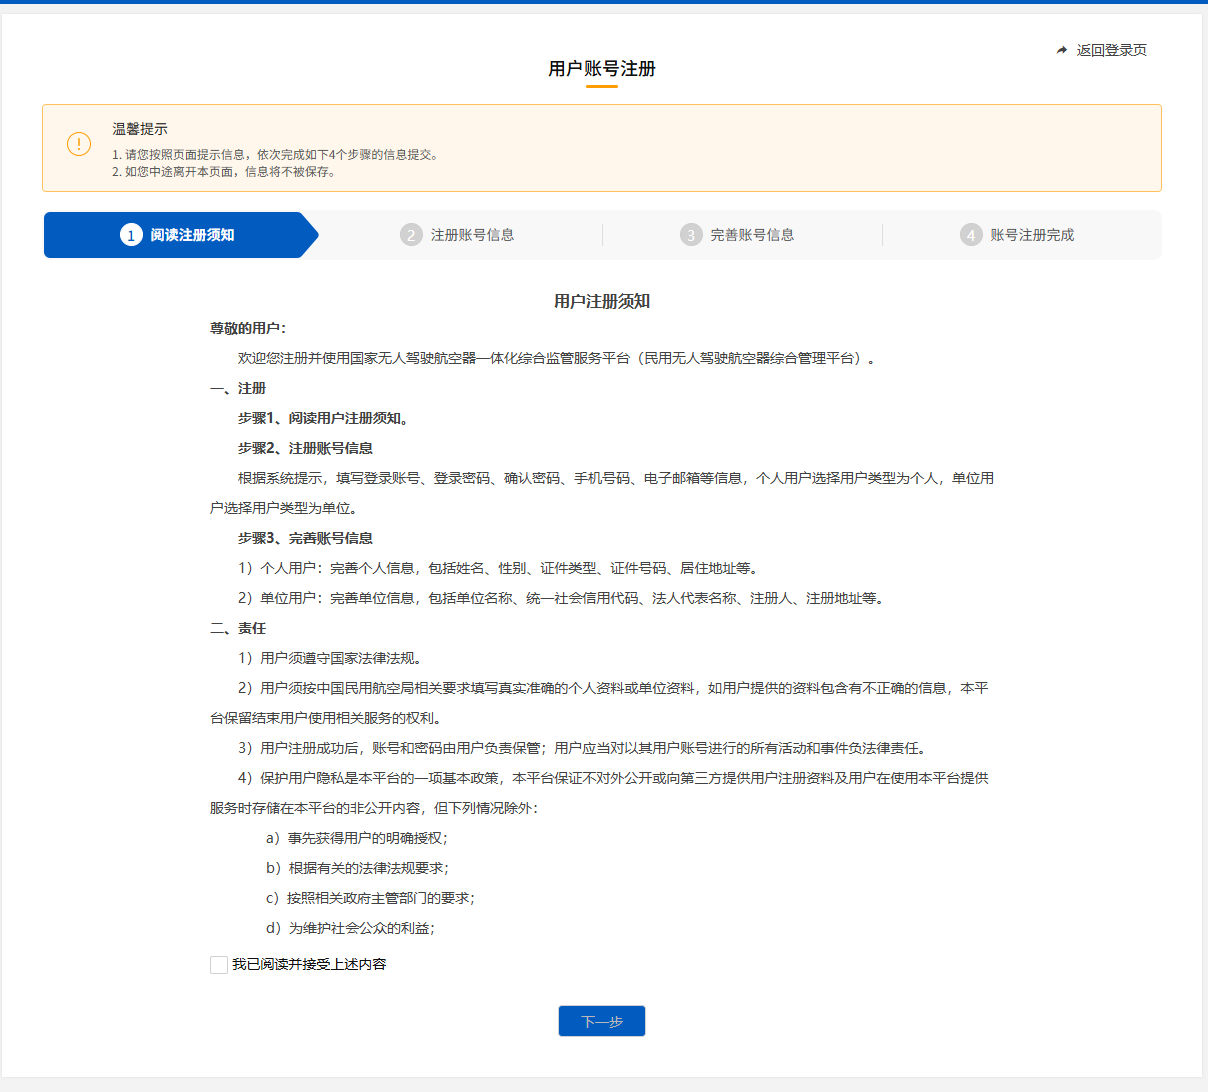Click the tip line 请您按照页面提示信息
Viewport: 1208px width, 1092px height.
(276, 155)
